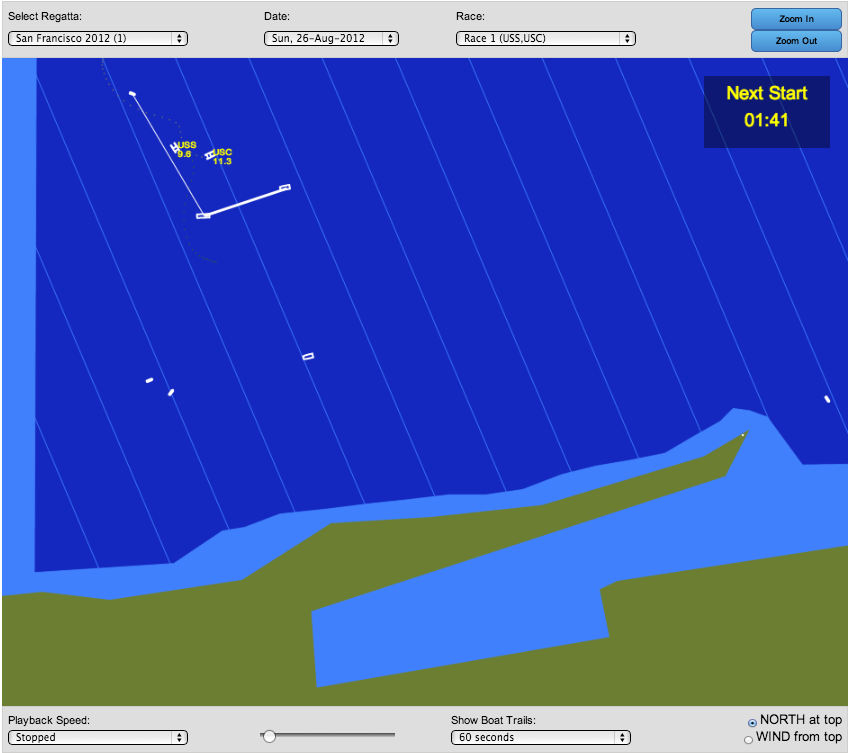Change the Playback Speed dropdown selection
851x753 pixels.
pyautogui.click(x=97, y=737)
